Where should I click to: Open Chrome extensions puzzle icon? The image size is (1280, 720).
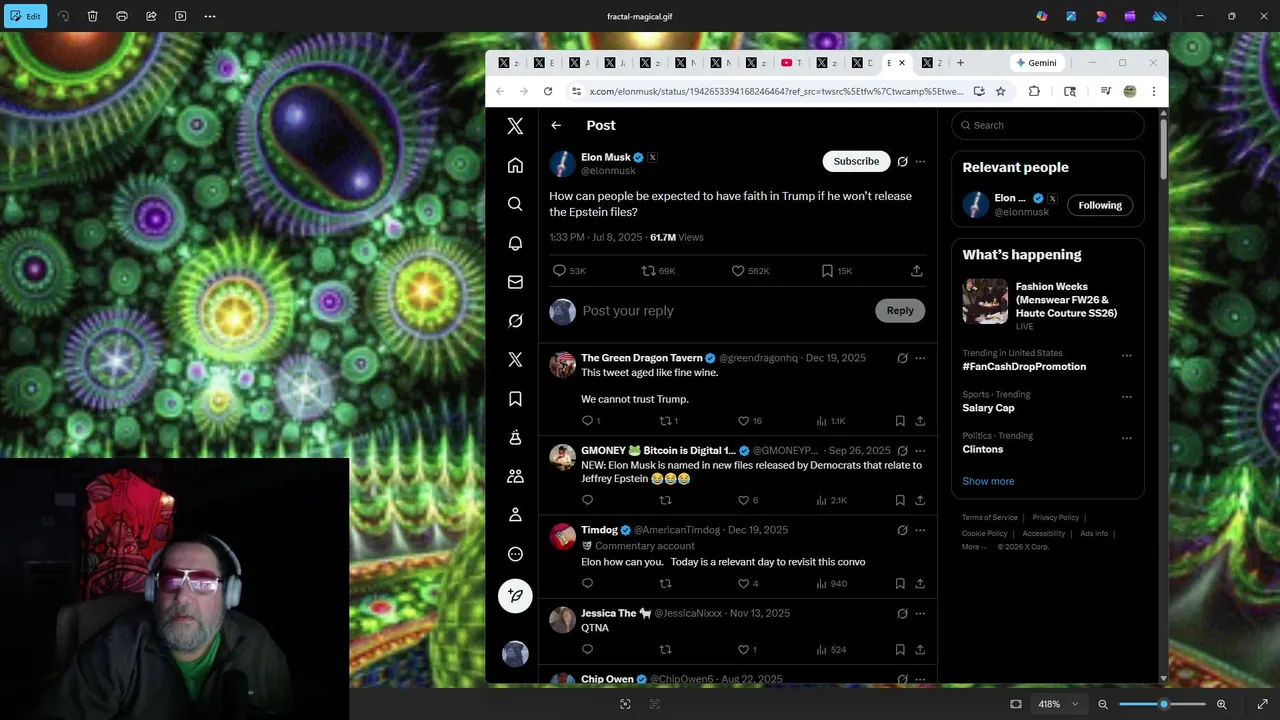pos(1034,91)
